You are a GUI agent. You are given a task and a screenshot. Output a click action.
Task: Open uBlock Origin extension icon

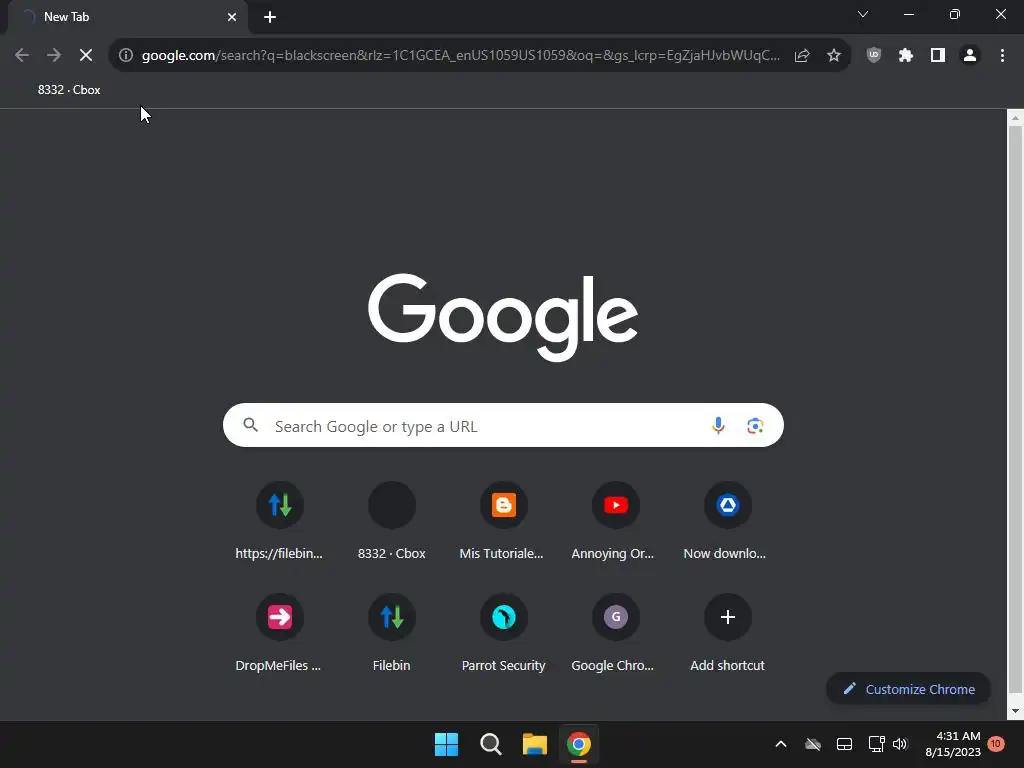pos(874,56)
